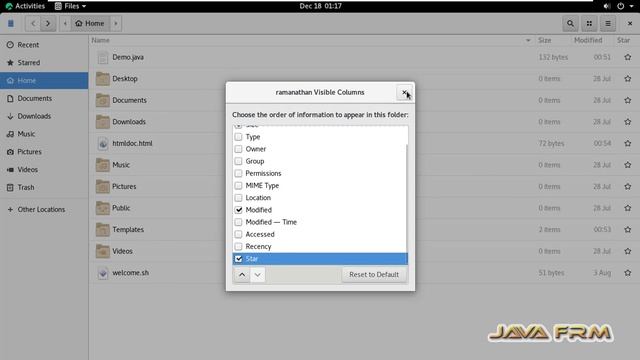Screen dimensions: 640x360
Task: Star the welcome.sh row
Action: 628,273
